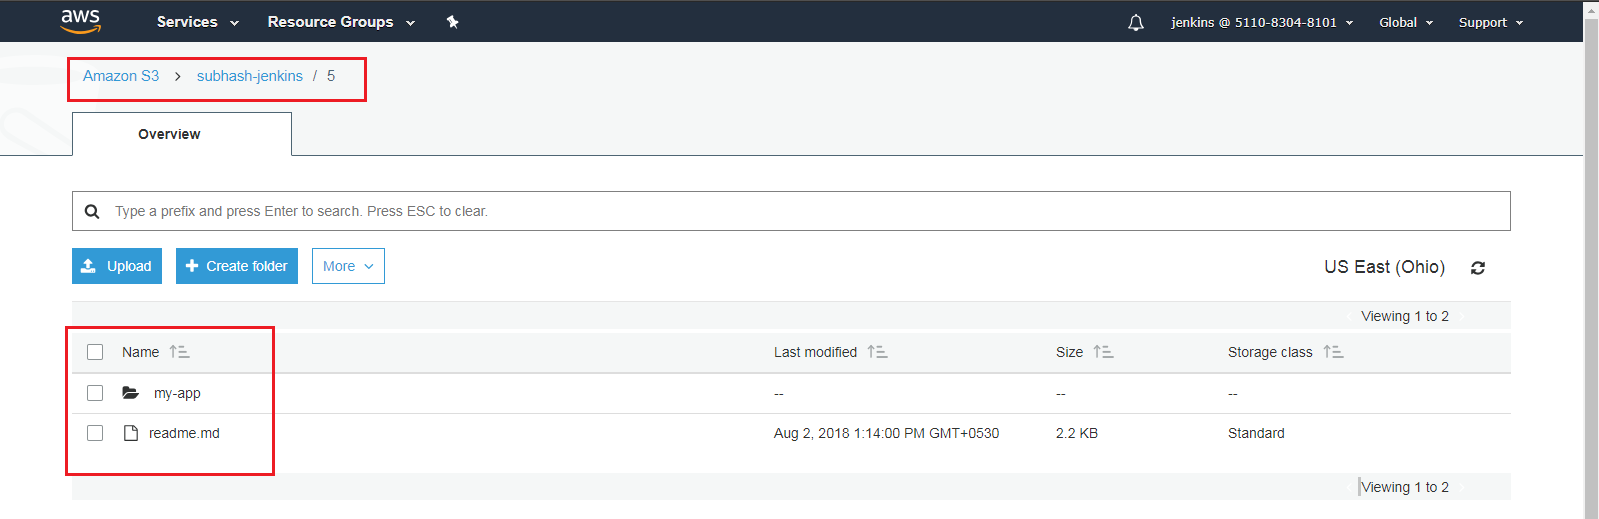Switch to the Overview tab
The image size is (1599, 519).
point(169,134)
